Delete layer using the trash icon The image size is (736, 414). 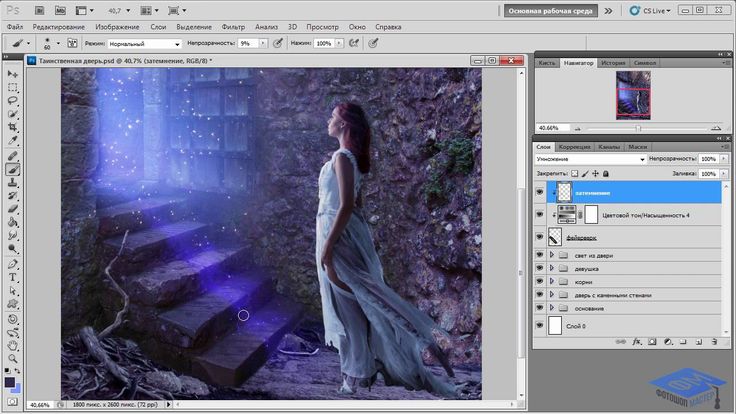tap(713, 341)
